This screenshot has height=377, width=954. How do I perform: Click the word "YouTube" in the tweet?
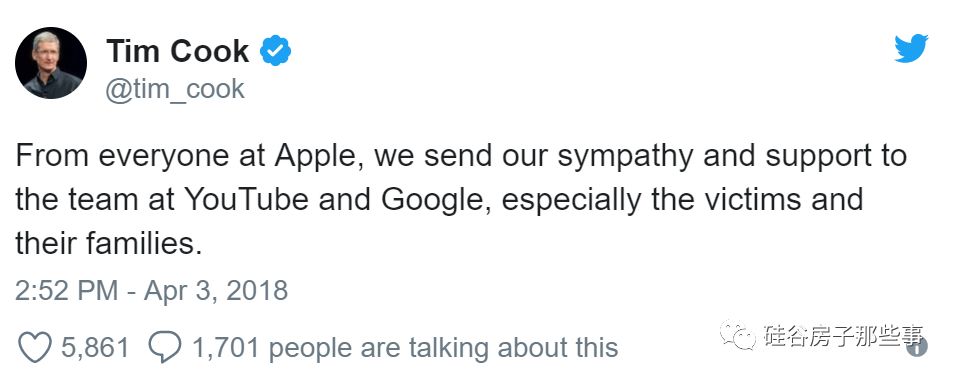(246, 200)
